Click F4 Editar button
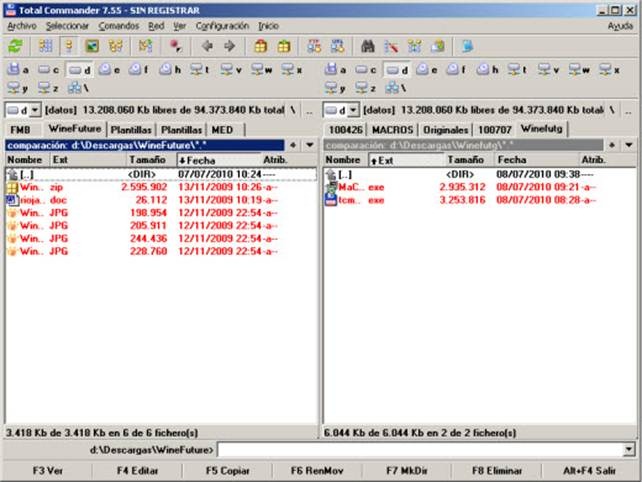Screen dimensions: 642x482 tap(138, 471)
